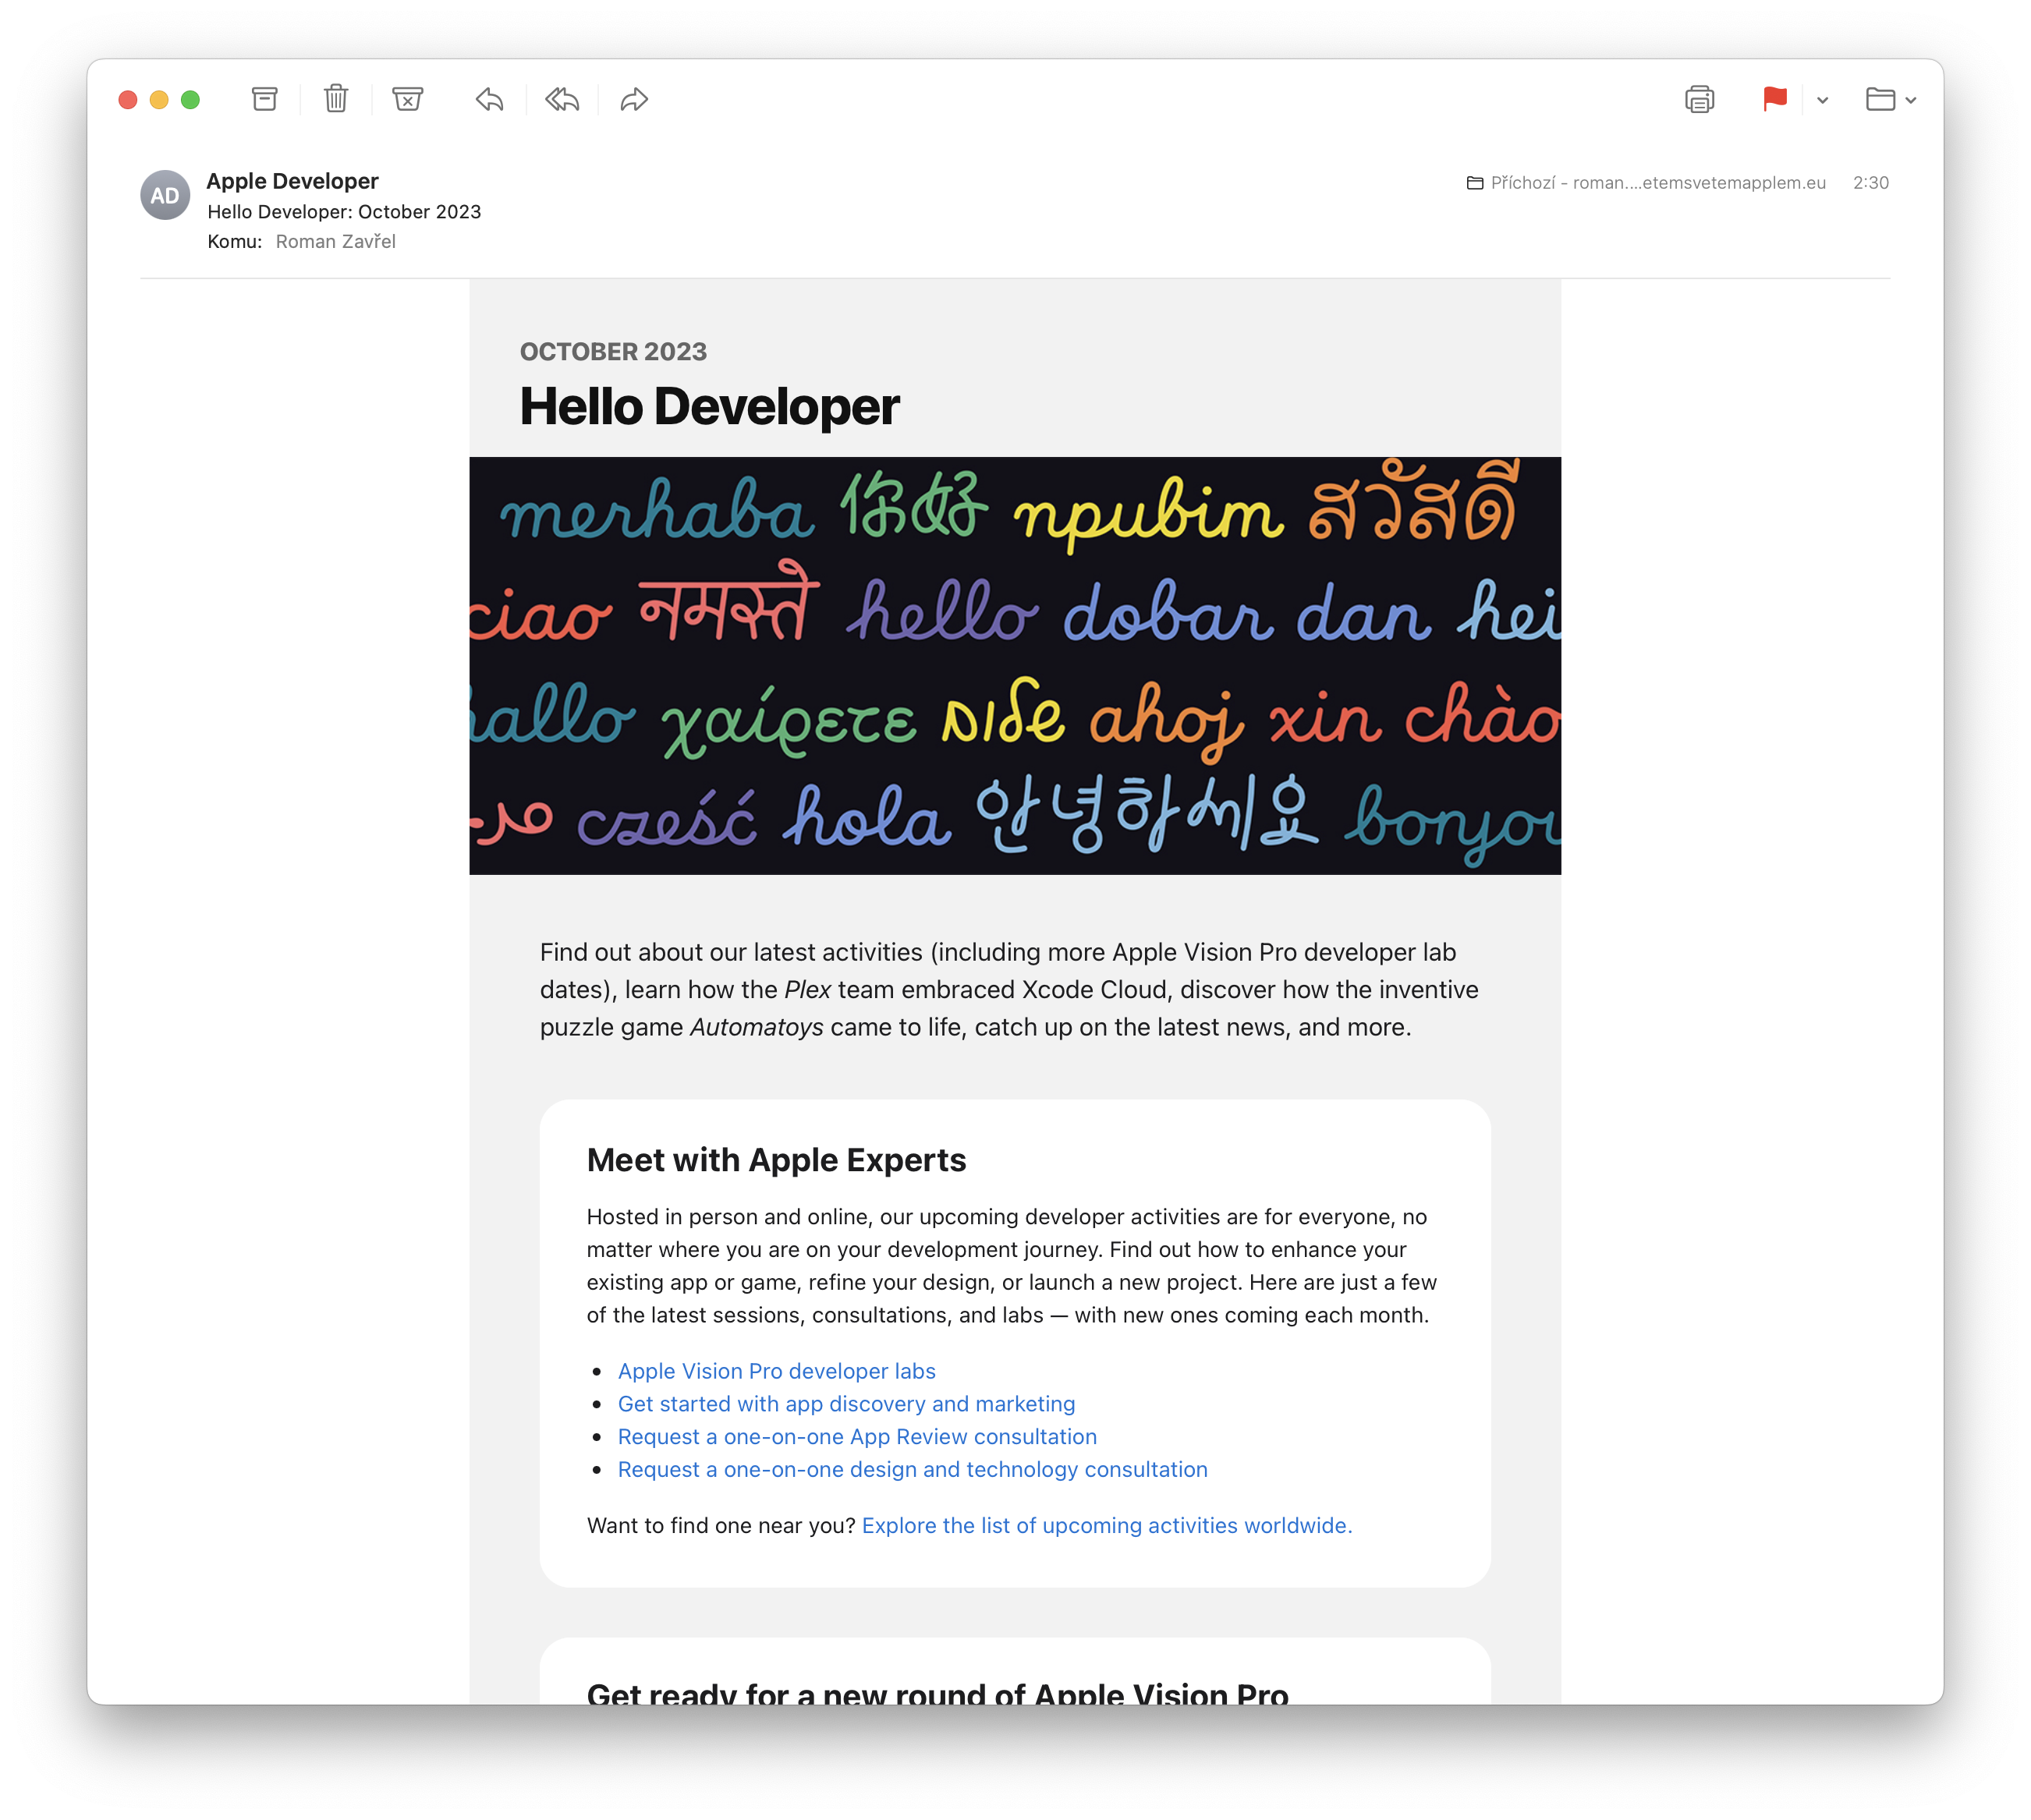Delete the message with trash icon
Viewport: 2031px width, 1820px height.
pyautogui.click(x=336, y=99)
